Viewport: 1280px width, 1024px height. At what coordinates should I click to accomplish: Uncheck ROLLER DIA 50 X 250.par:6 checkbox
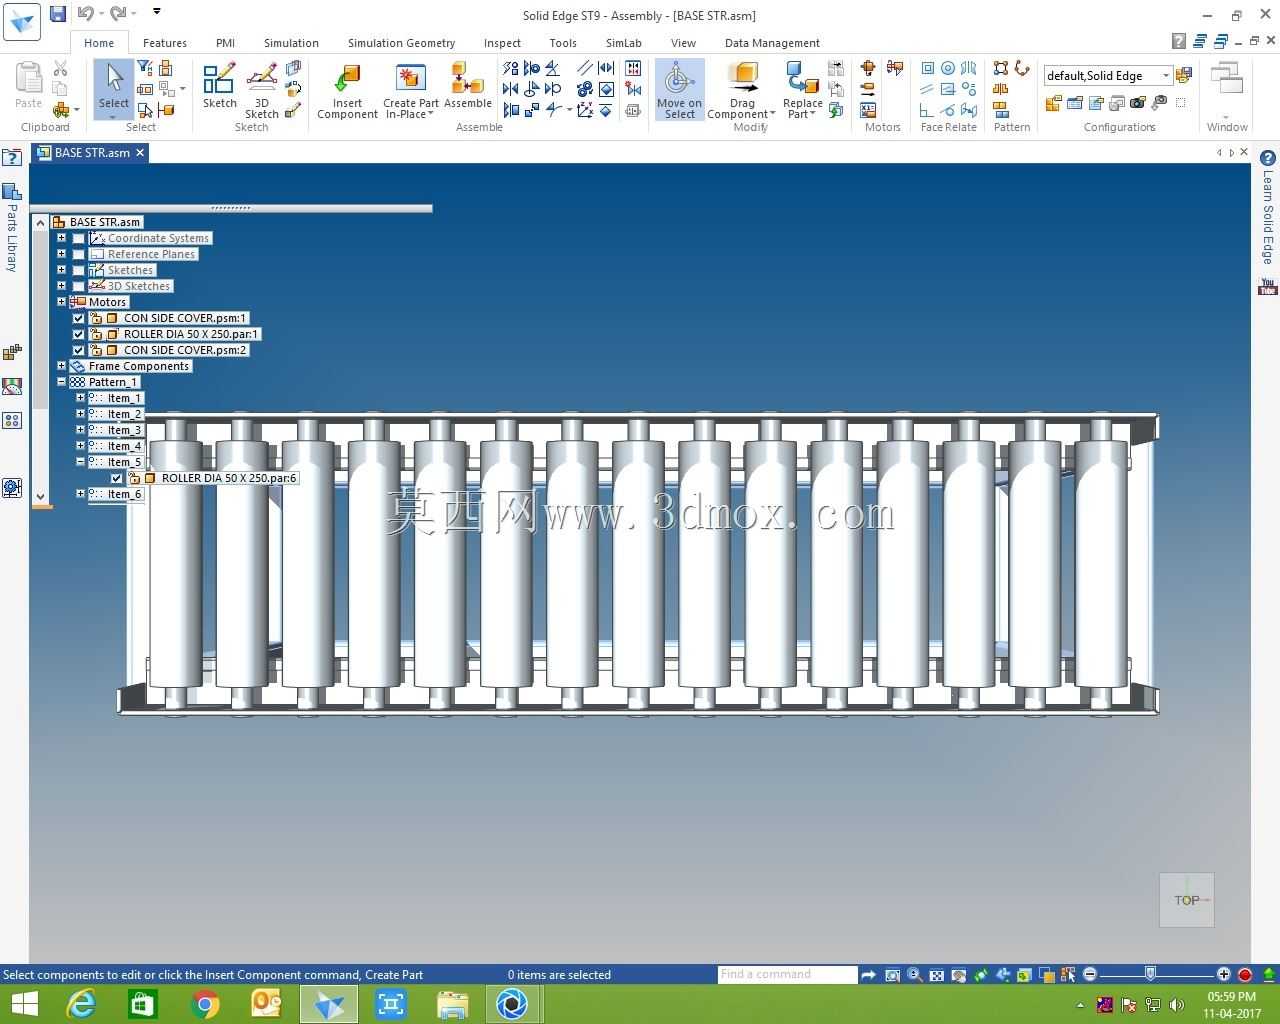(x=117, y=478)
